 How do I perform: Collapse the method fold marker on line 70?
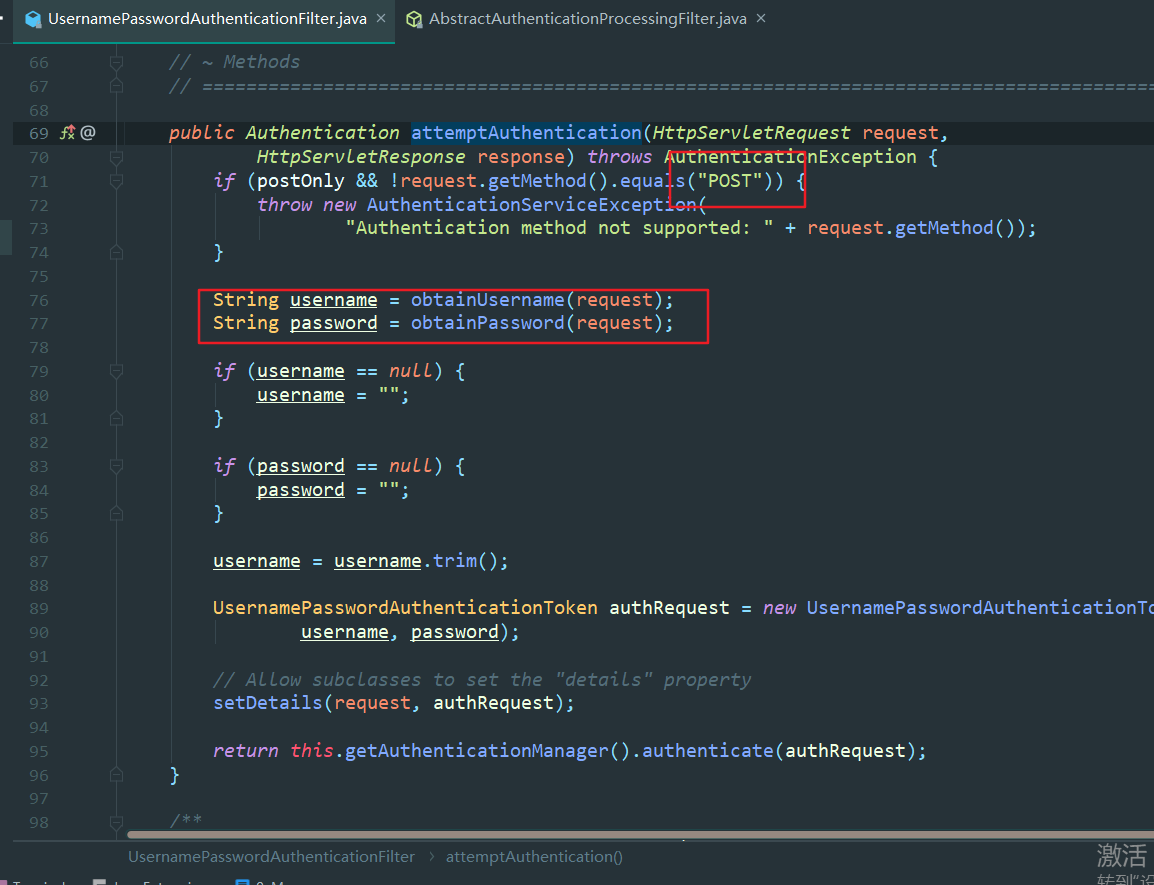(x=116, y=158)
